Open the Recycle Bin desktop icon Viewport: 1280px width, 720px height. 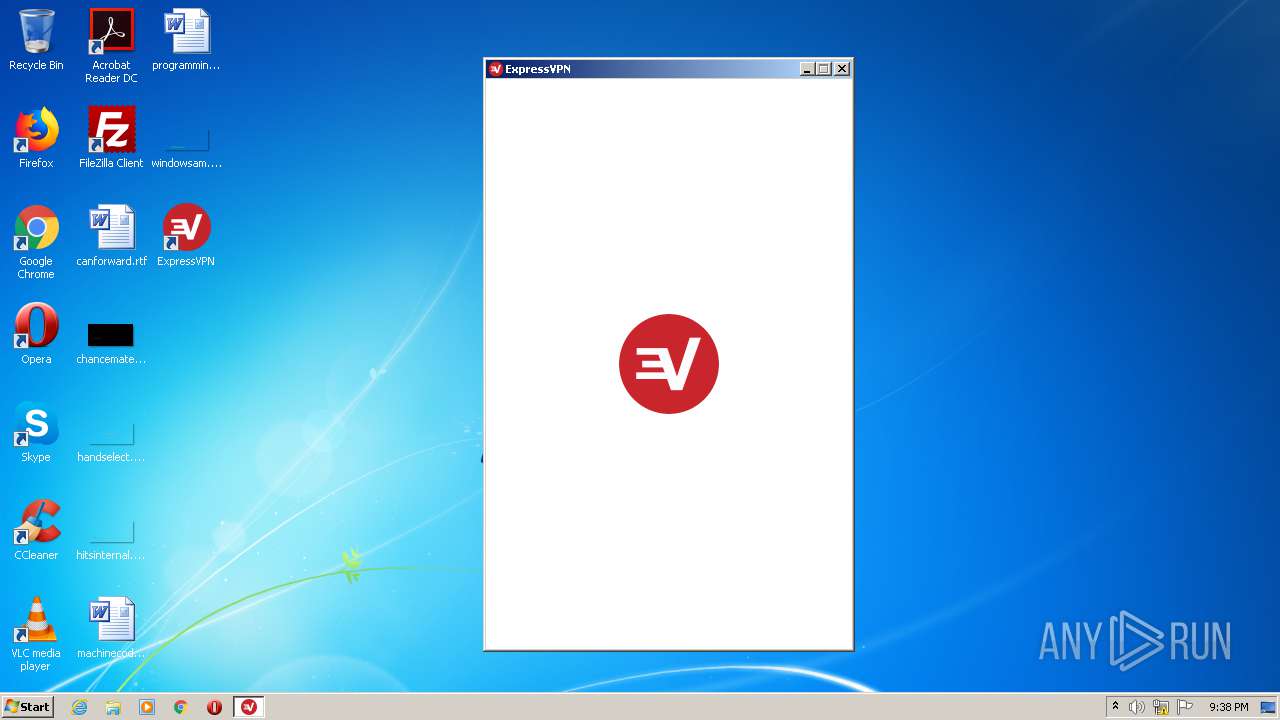pos(36,40)
